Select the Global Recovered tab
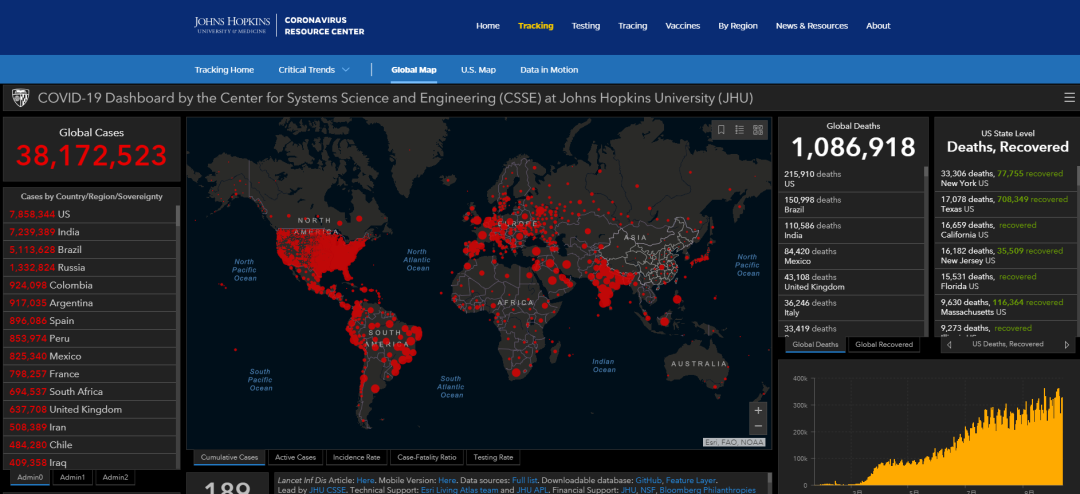The image size is (1080, 494). coord(884,344)
